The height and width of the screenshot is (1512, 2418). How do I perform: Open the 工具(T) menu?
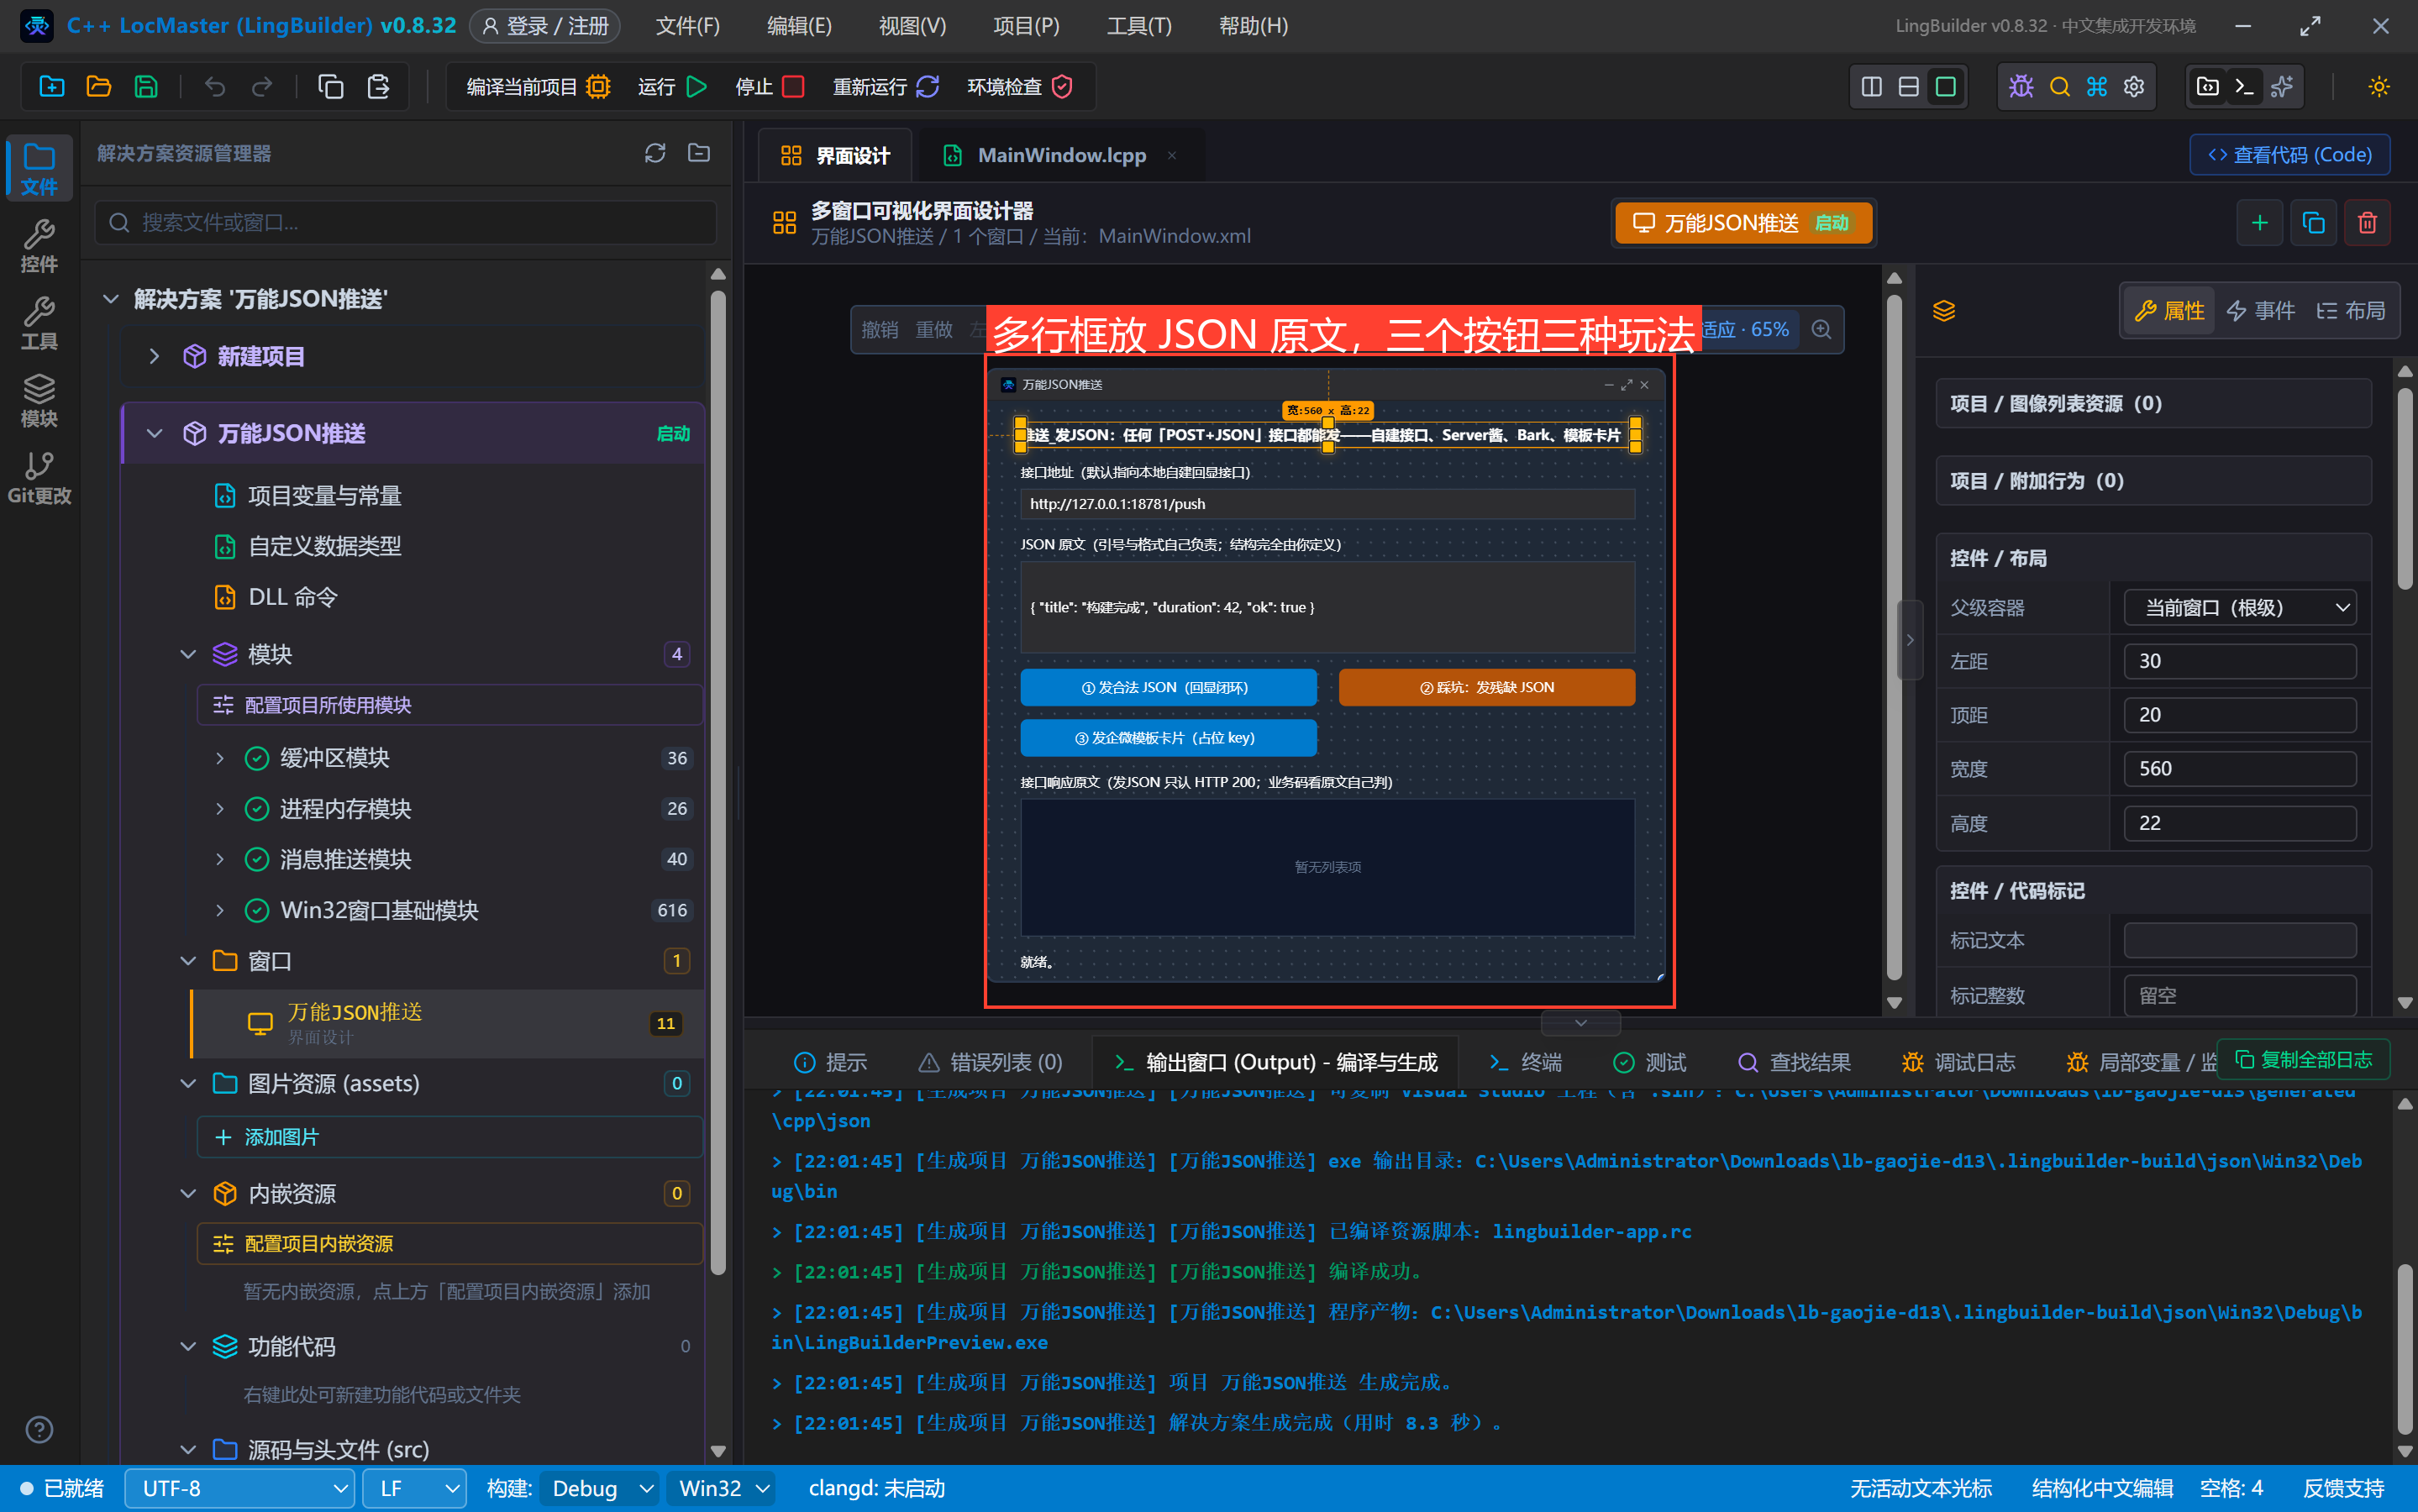point(1139,26)
